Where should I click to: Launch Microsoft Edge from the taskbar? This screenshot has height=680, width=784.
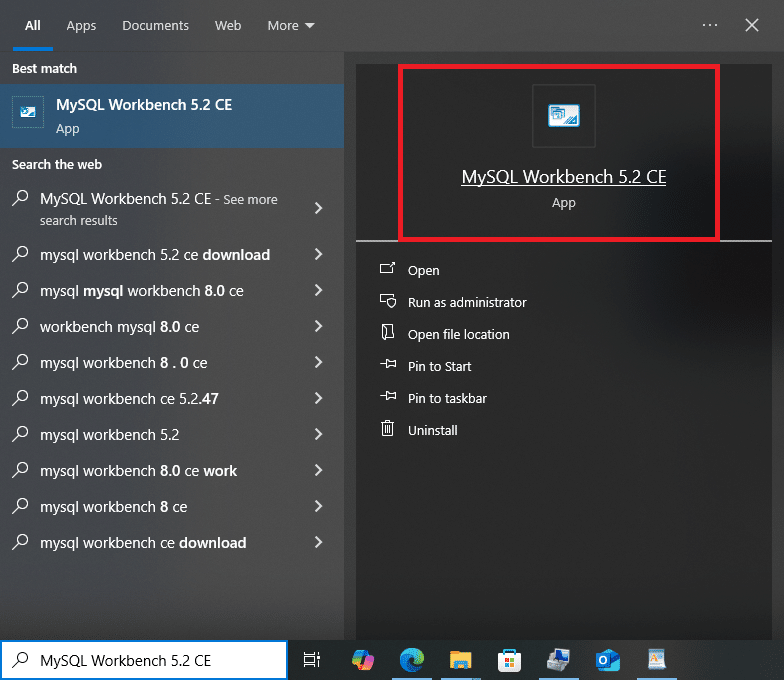pyautogui.click(x=412, y=660)
